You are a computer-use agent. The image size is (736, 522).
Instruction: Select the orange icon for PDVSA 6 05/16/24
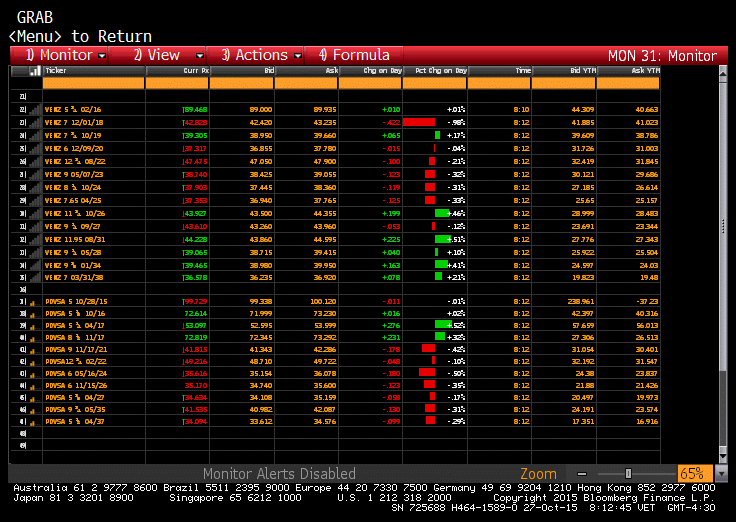pyautogui.click(x=32, y=375)
